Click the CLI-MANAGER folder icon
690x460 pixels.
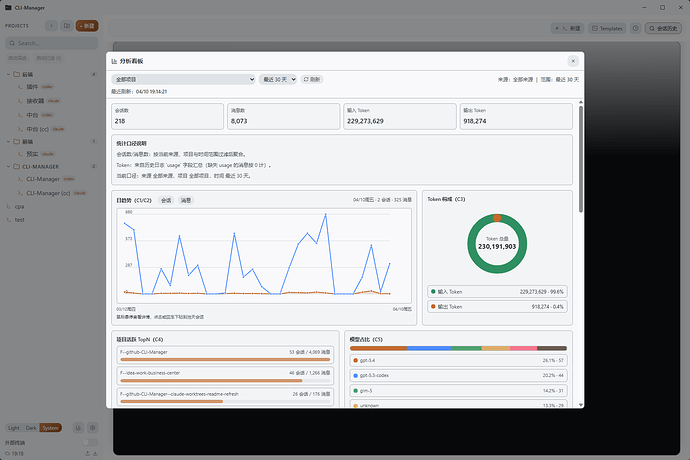coord(16,166)
